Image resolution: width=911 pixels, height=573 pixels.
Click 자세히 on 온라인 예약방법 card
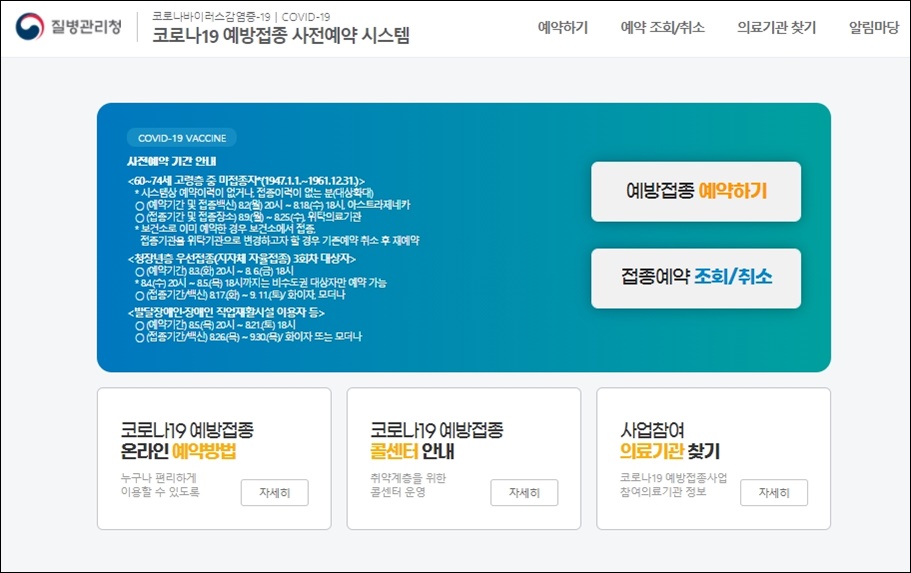click(x=275, y=492)
